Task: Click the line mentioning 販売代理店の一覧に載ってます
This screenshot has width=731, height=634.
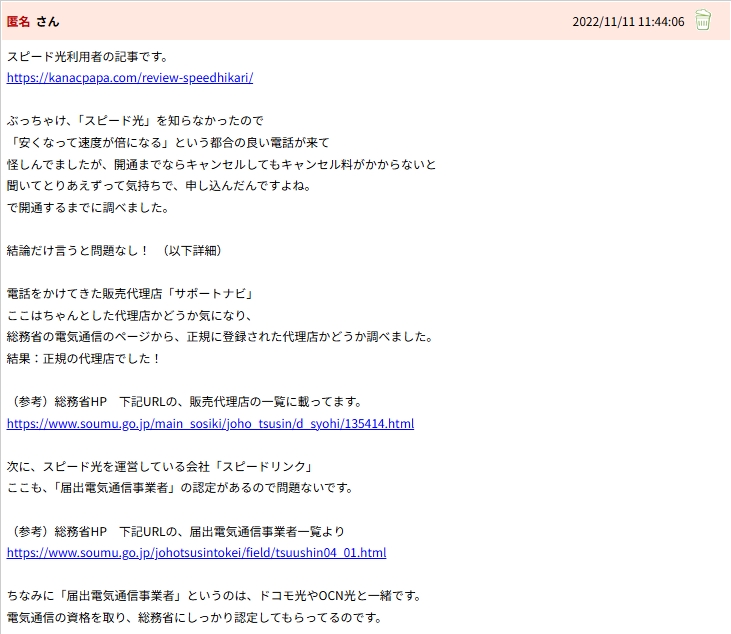Action: (185, 402)
